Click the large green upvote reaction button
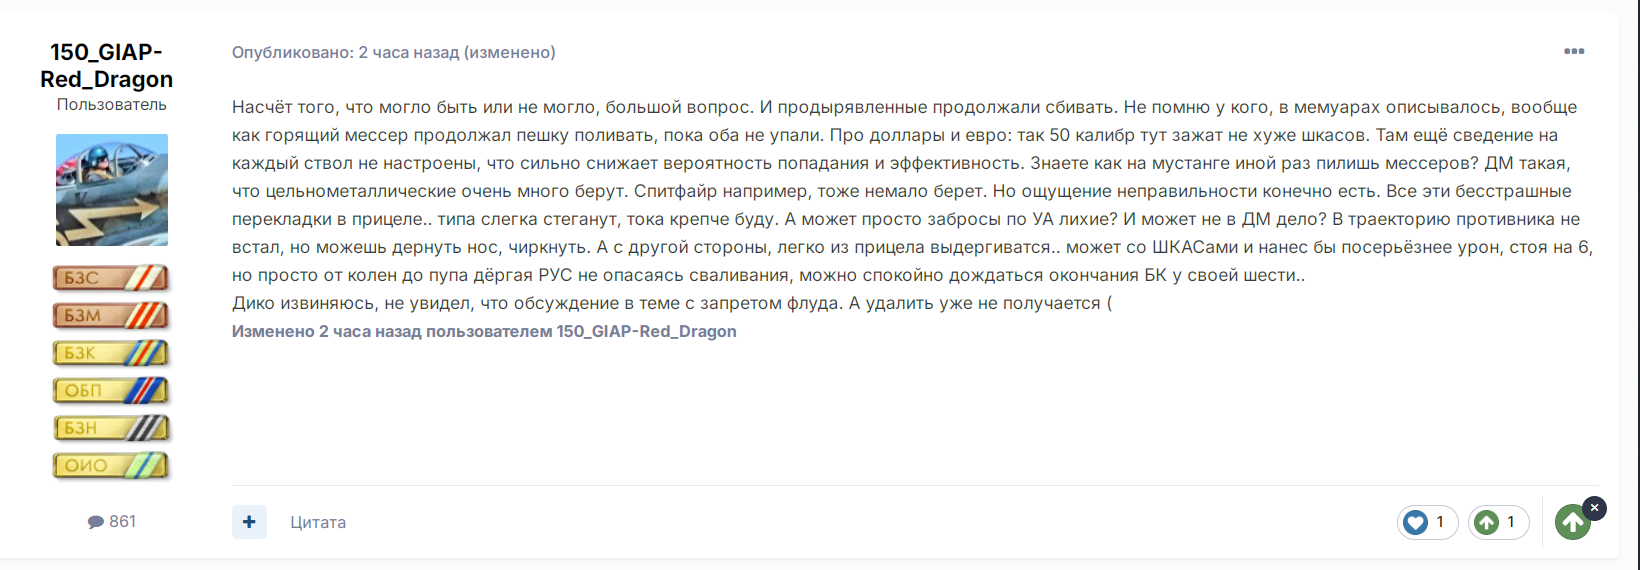1640x570 pixels. pos(1572,522)
